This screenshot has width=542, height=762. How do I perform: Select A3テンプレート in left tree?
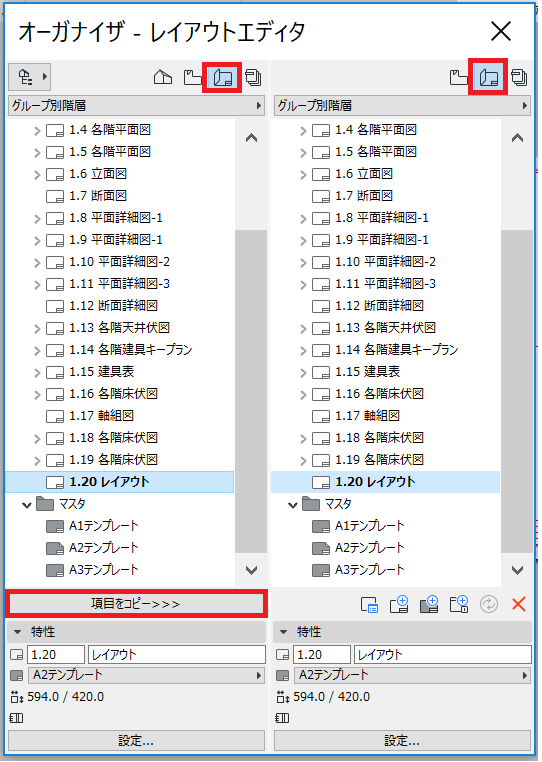[104, 570]
